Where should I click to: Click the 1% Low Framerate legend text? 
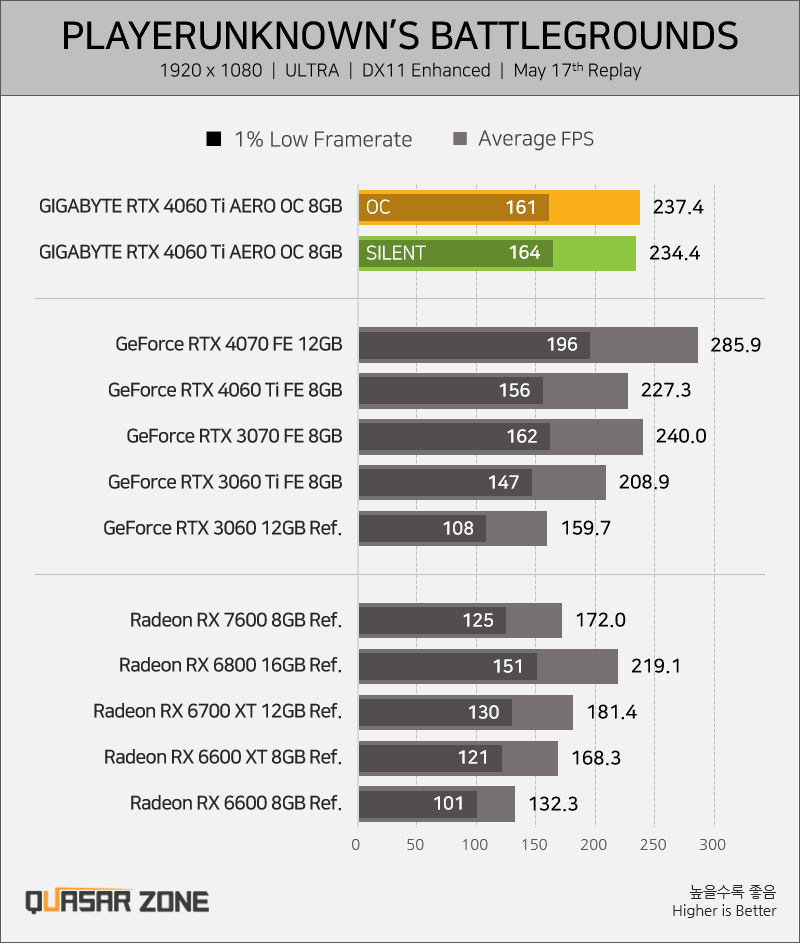click(324, 140)
